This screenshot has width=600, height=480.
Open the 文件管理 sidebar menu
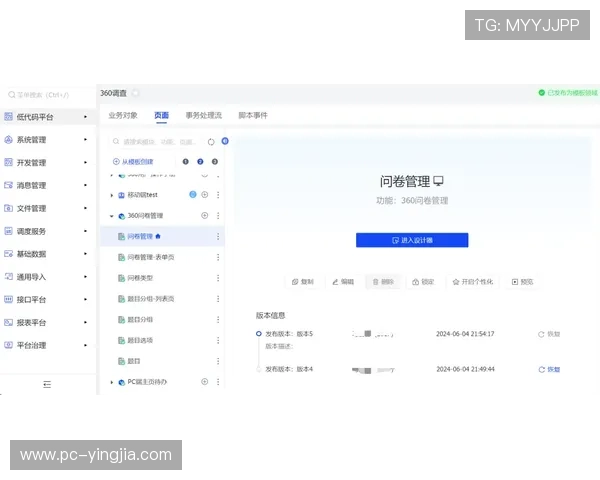[47, 208]
